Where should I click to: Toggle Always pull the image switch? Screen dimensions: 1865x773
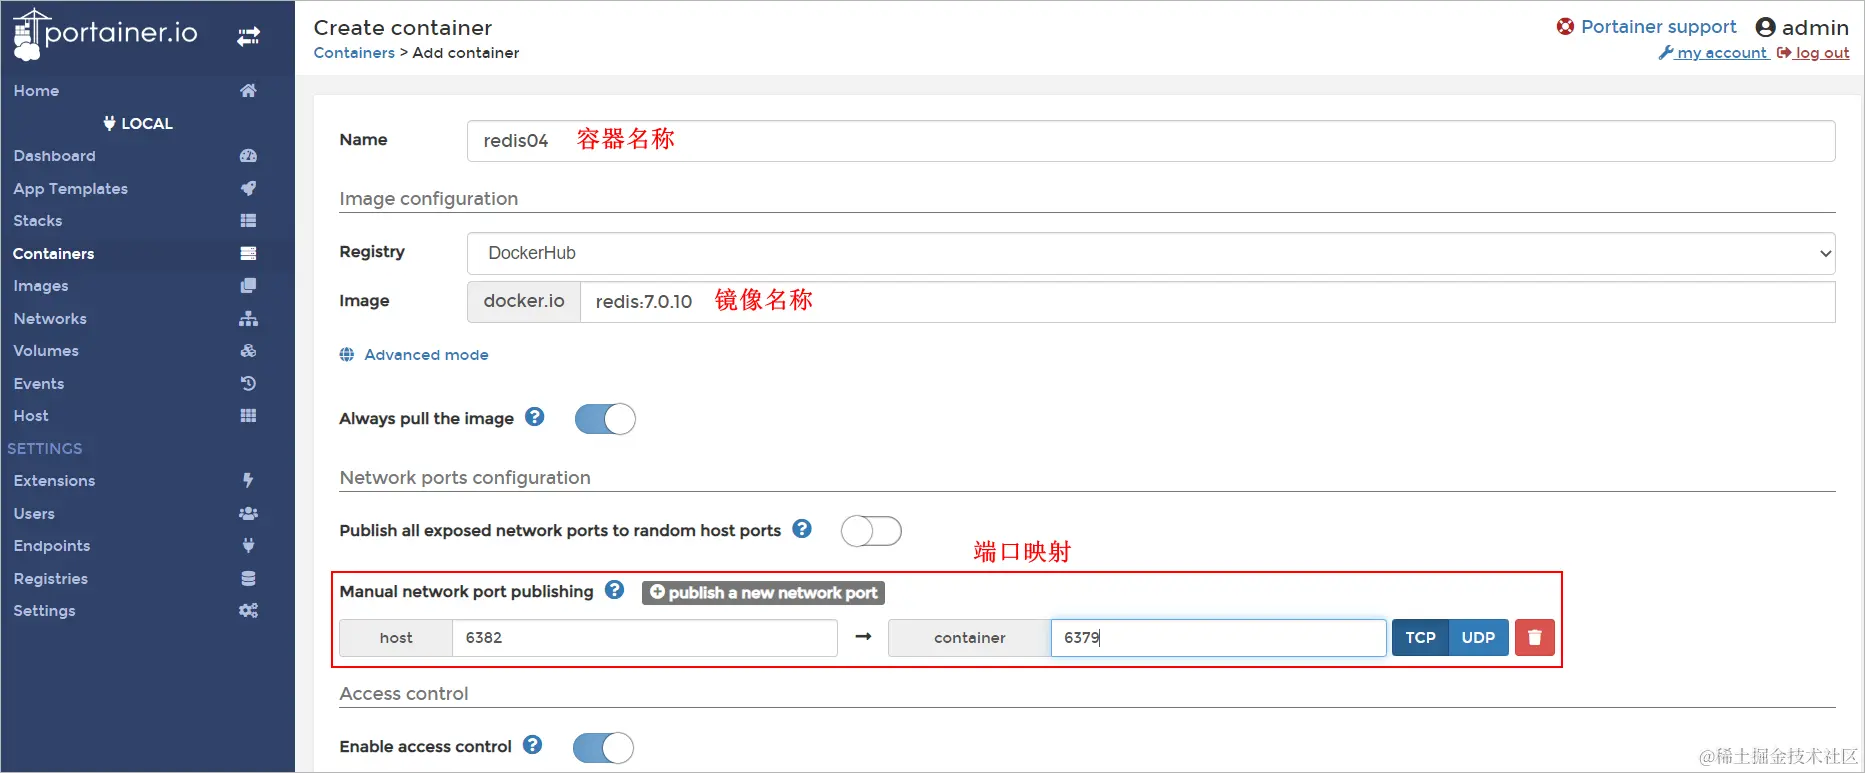pyautogui.click(x=605, y=419)
